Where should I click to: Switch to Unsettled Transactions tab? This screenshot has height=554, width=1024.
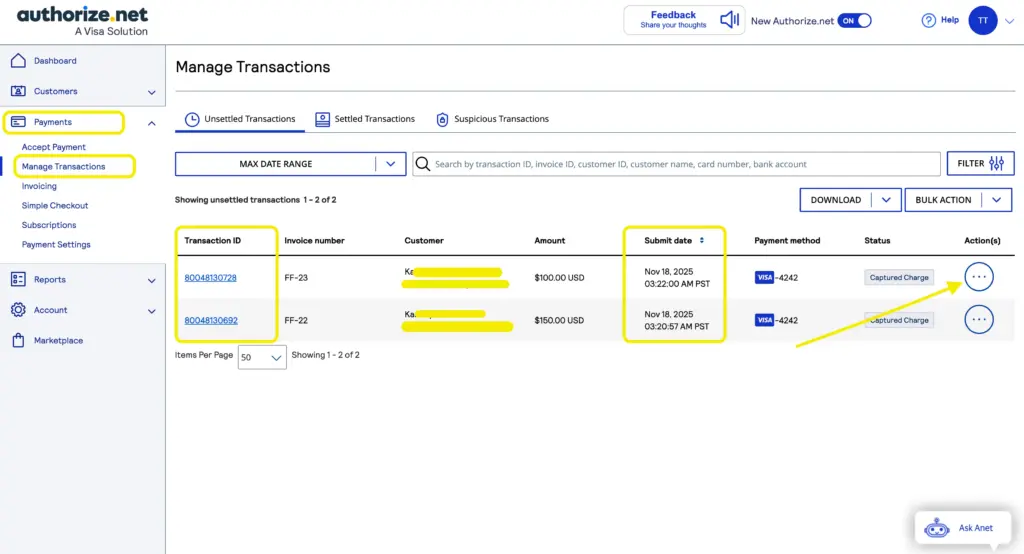(x=240, y=119)
